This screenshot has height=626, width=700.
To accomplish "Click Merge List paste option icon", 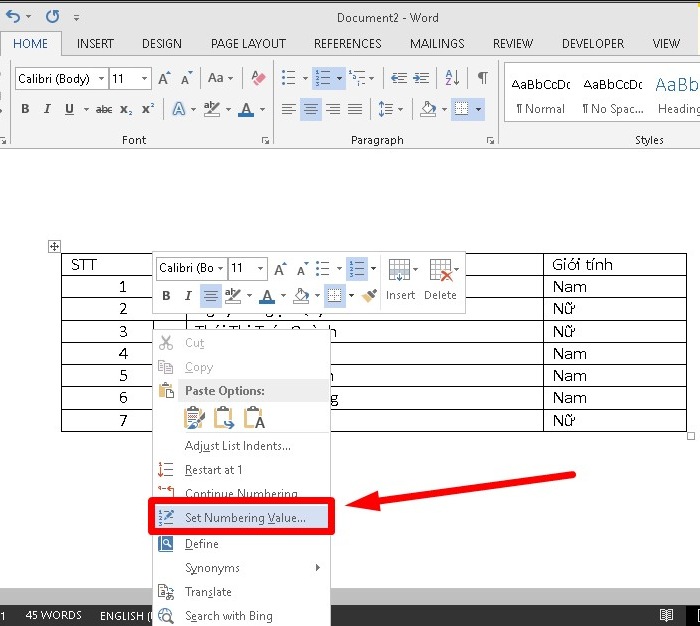I will (x=224, y=417).
